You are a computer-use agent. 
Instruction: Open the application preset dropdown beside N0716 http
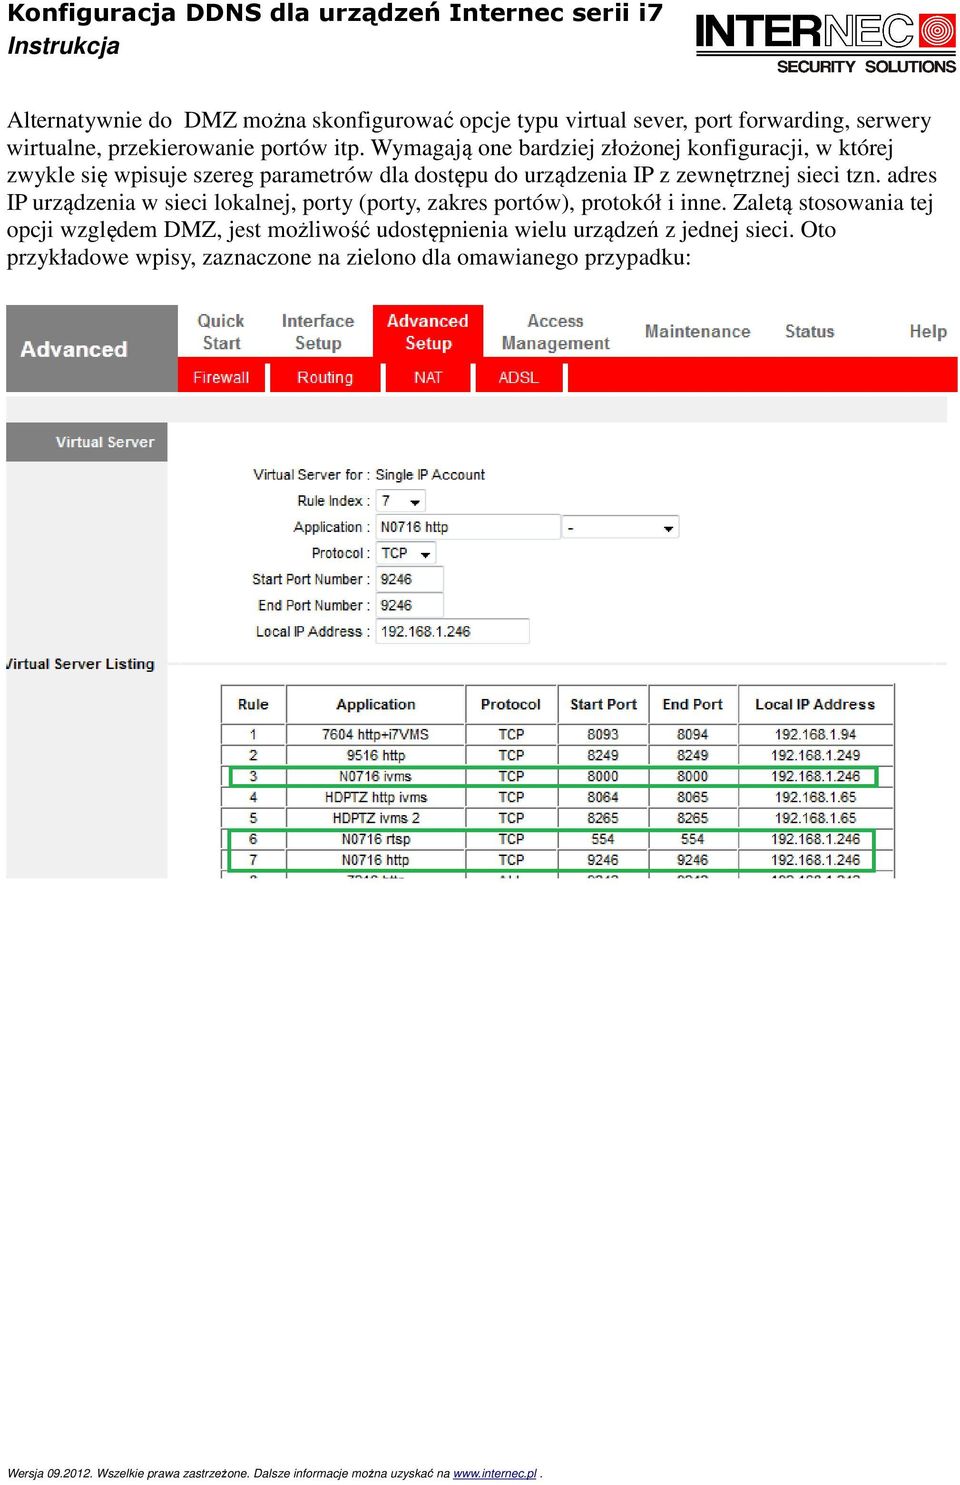620,527
